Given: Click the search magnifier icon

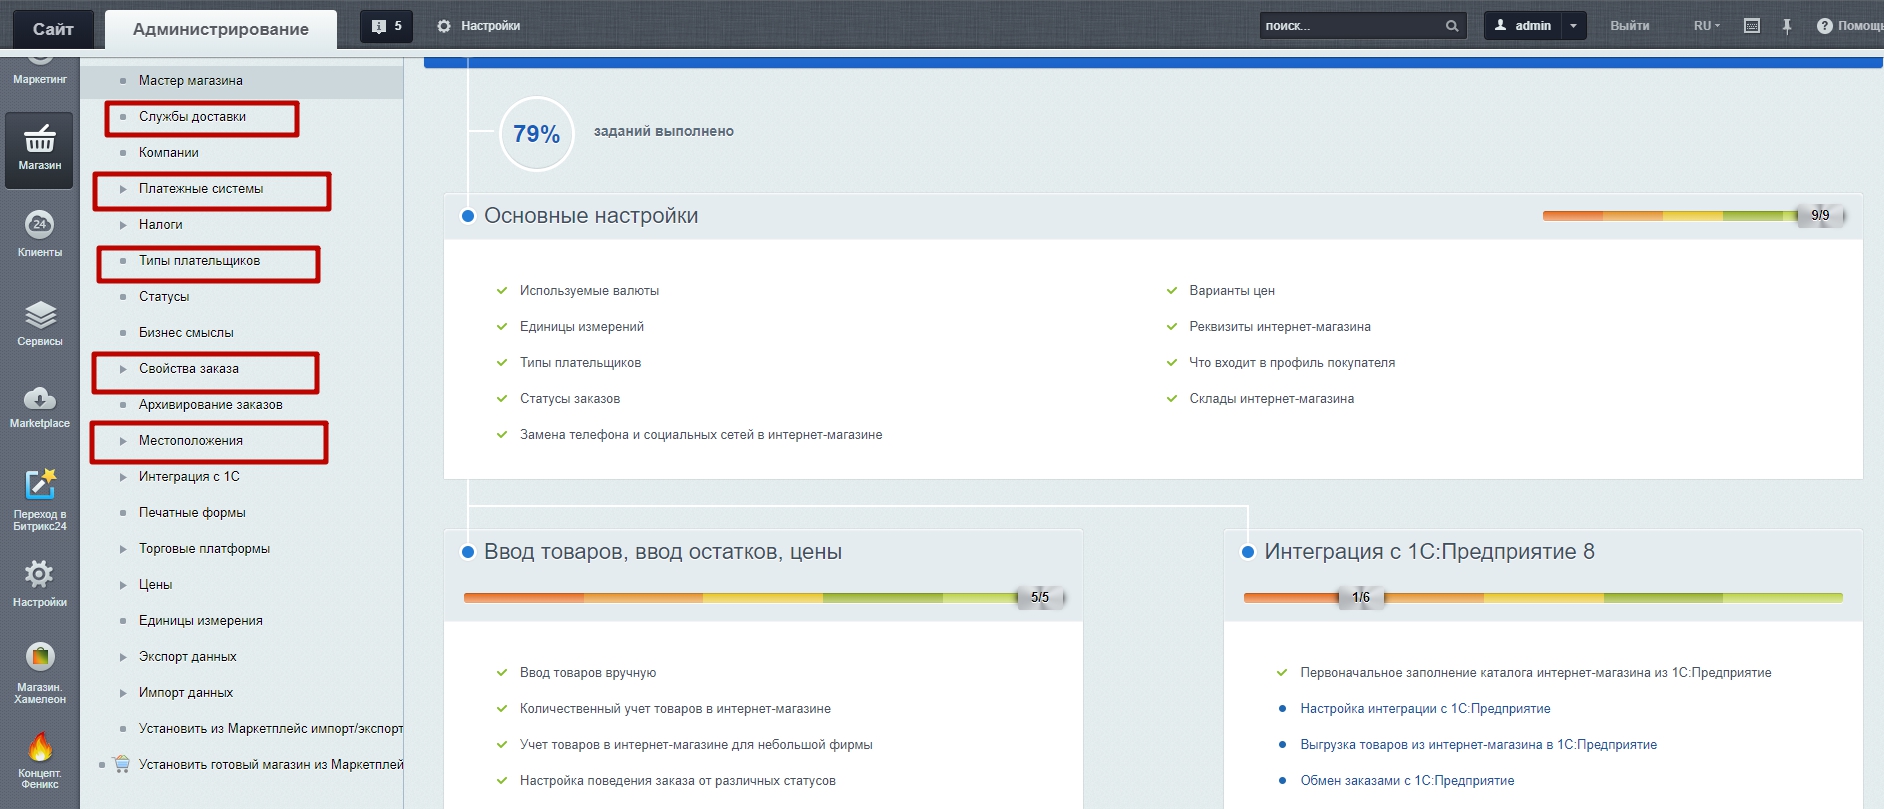Looking at the screenshot, I should [1451, 26].
